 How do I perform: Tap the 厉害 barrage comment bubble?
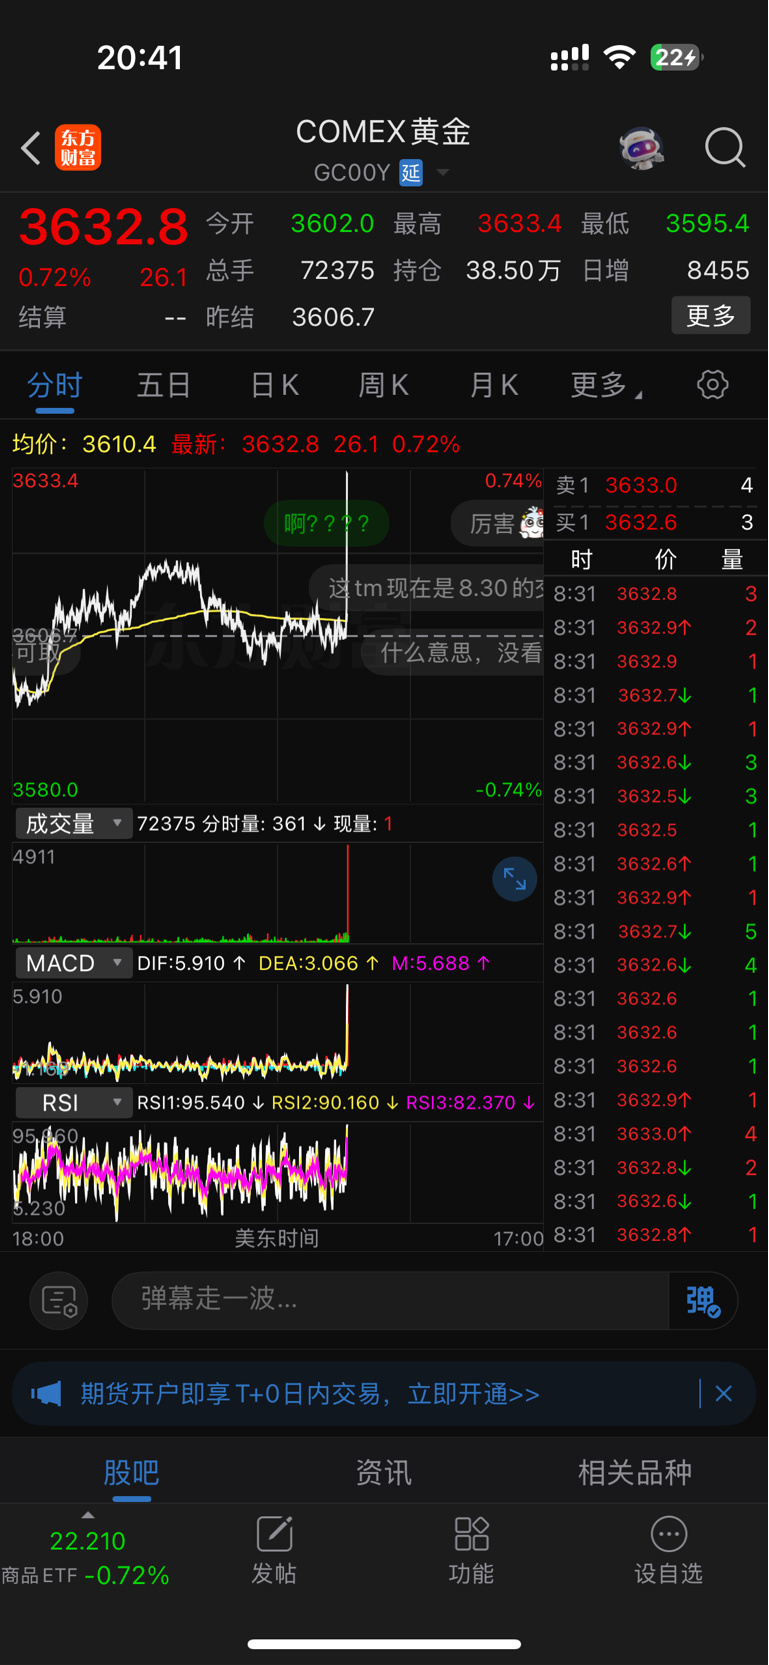click(x=495, y=523)
